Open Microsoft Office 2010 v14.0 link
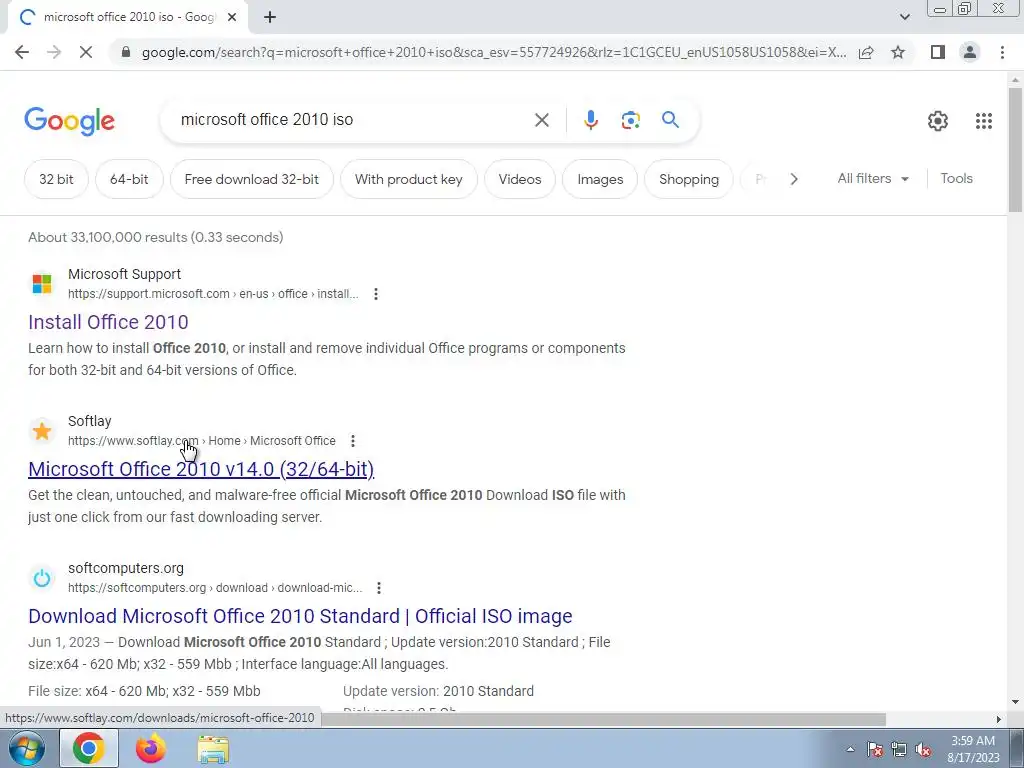The image size is (1024, 768). click(x=201, y=469)
